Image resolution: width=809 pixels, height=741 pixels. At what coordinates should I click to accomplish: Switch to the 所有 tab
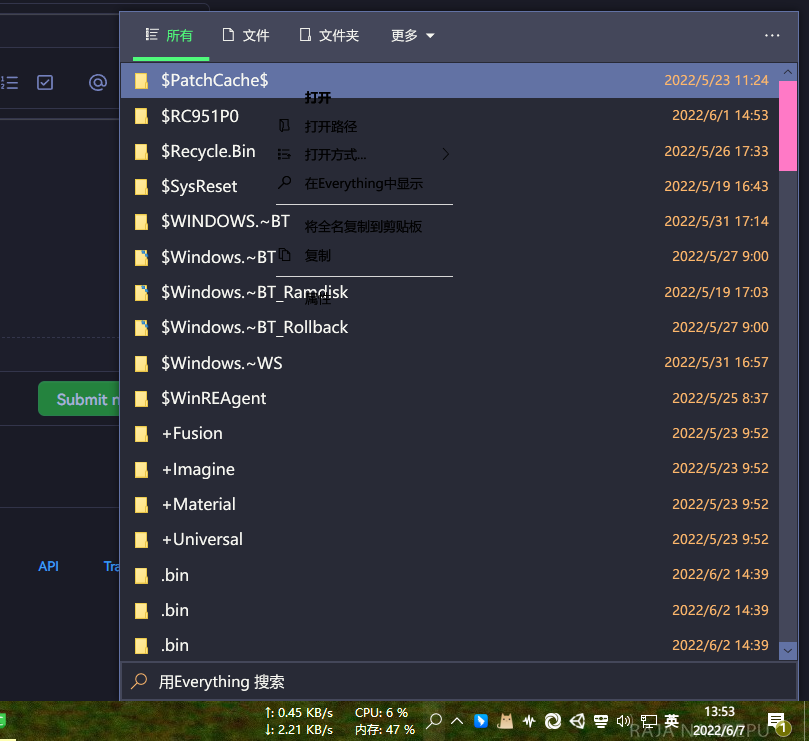170,36
